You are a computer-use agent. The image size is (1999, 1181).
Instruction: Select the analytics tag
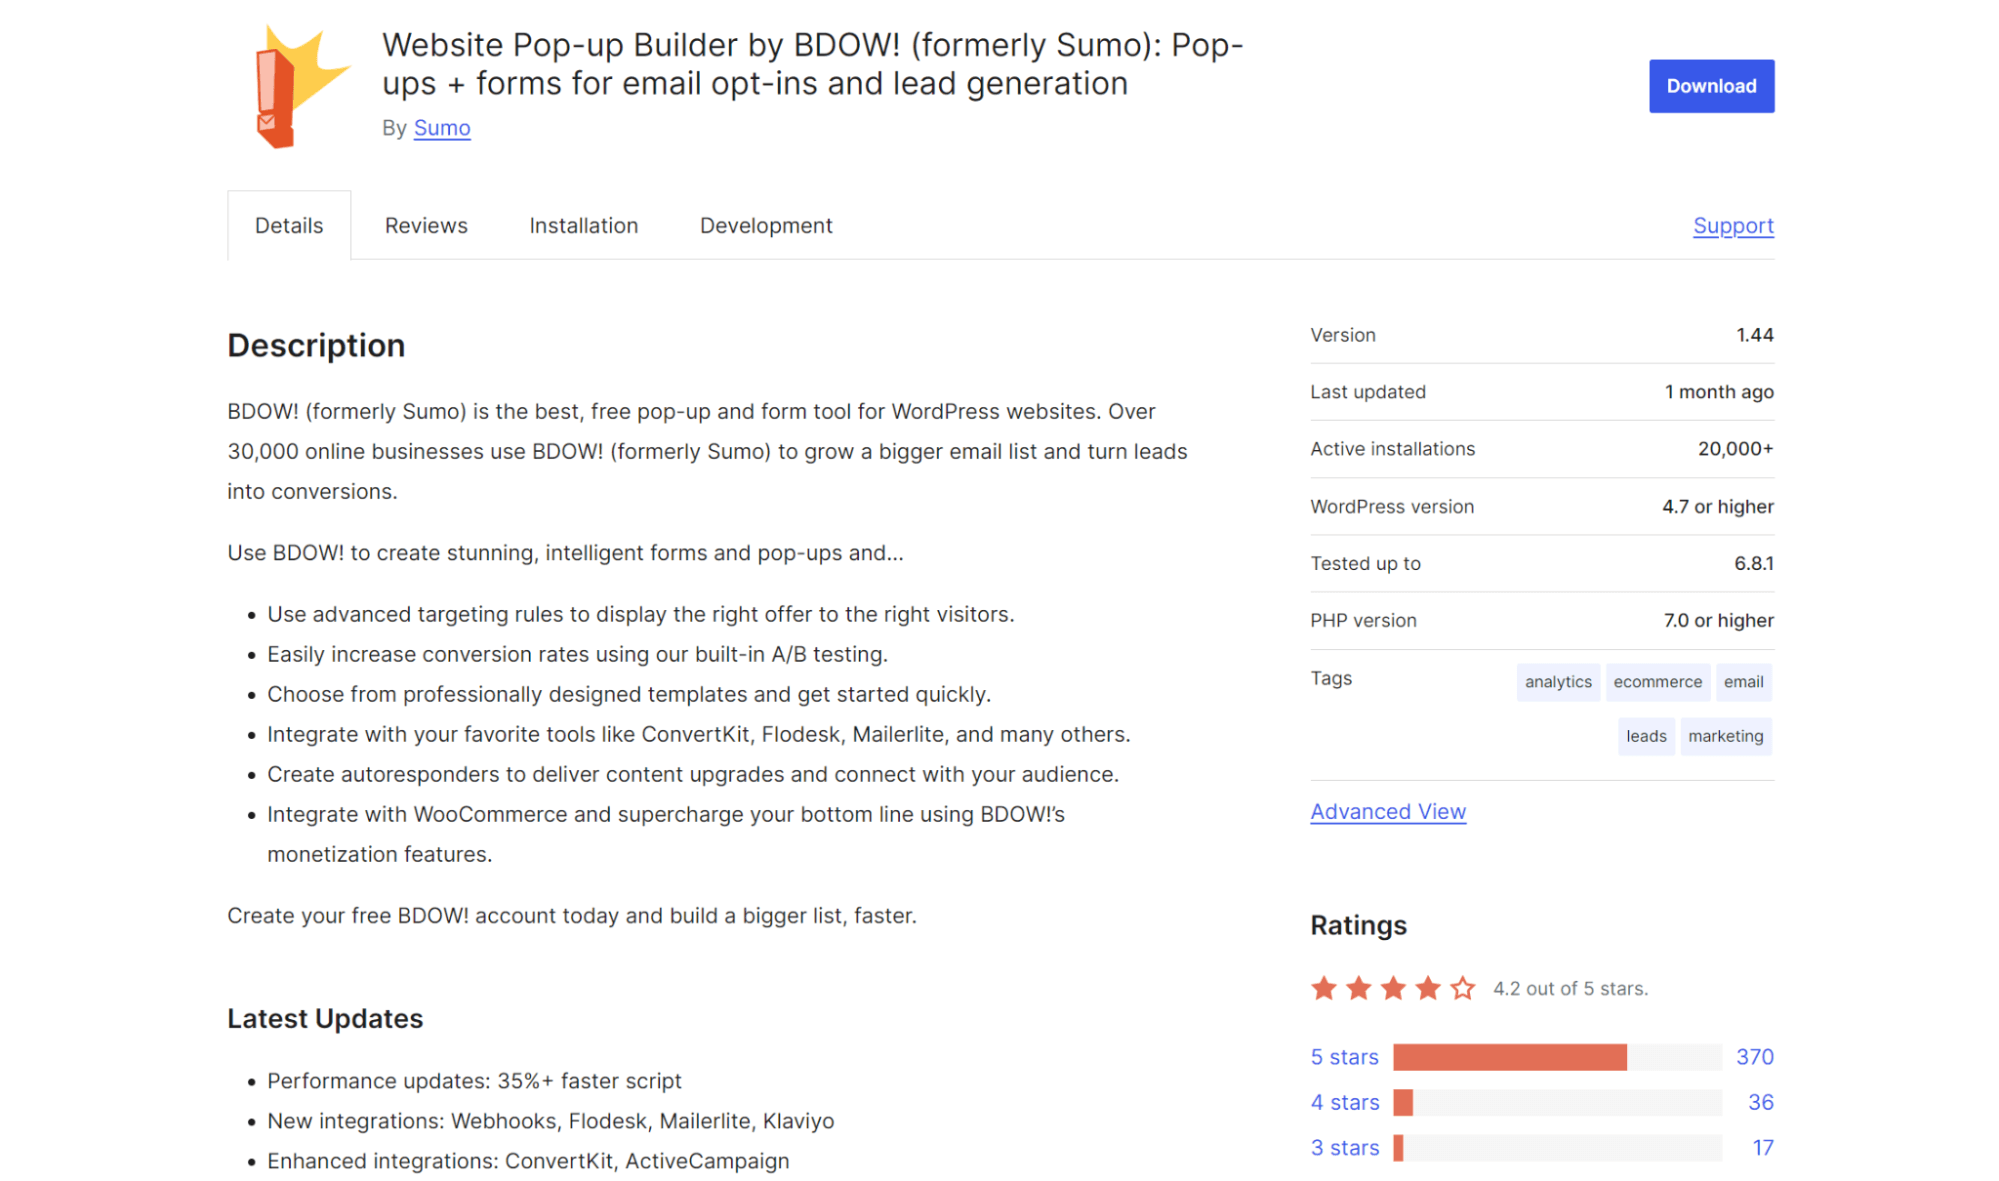point(1557,682)
